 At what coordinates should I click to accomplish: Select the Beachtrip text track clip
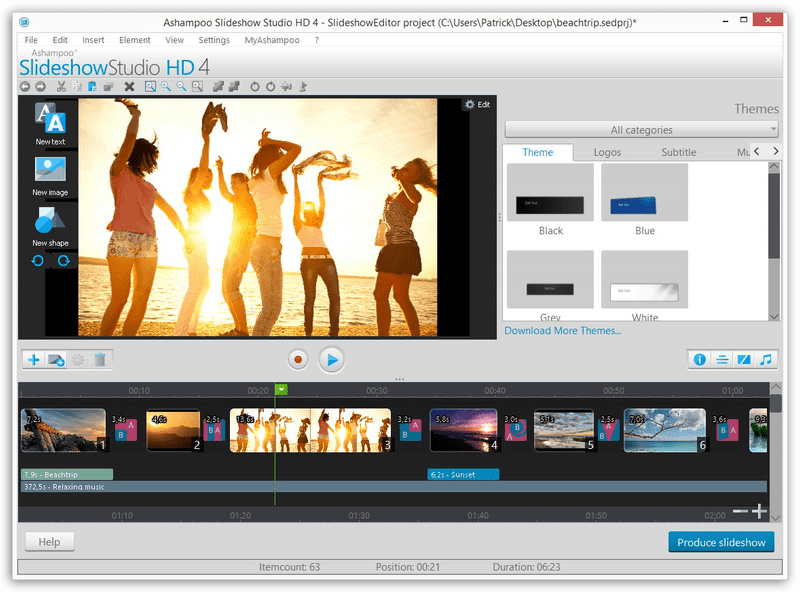[x=67, y=475]
